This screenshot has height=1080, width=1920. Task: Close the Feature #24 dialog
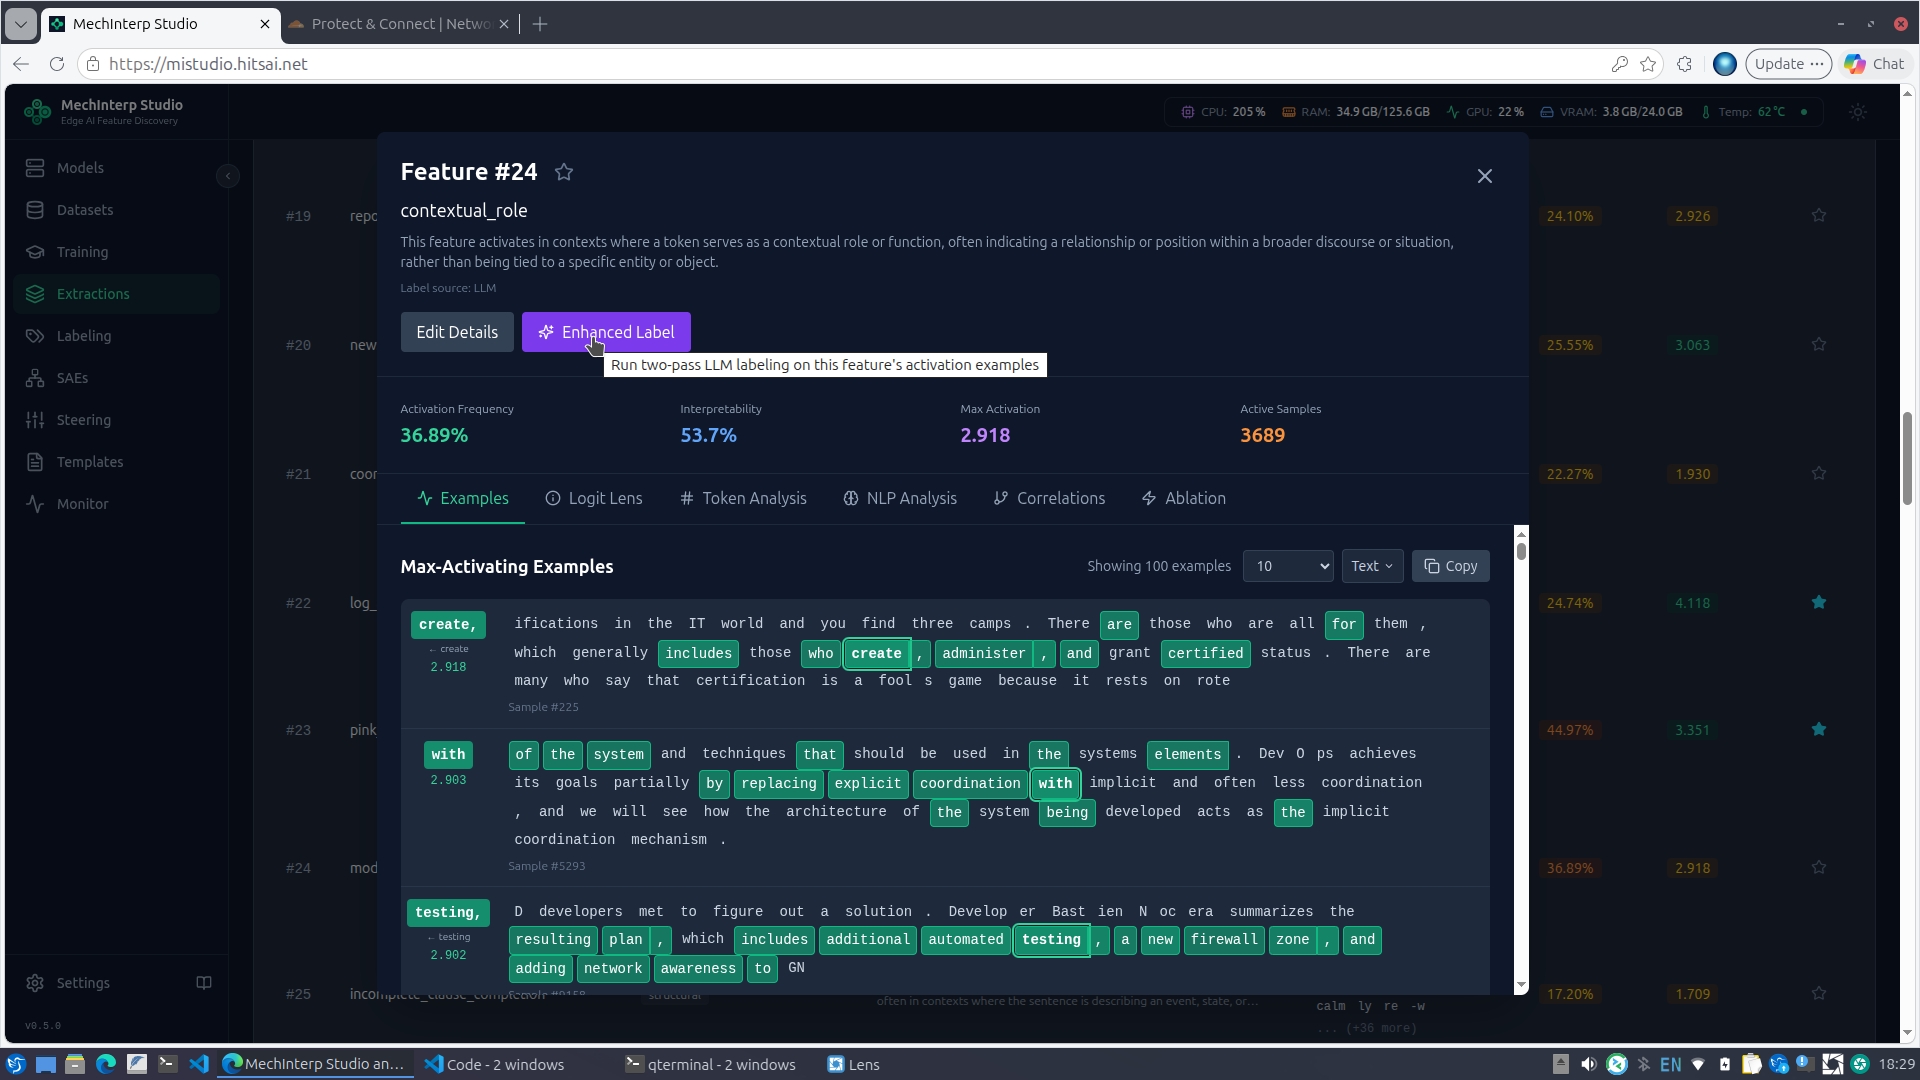tap(1485, 176)
